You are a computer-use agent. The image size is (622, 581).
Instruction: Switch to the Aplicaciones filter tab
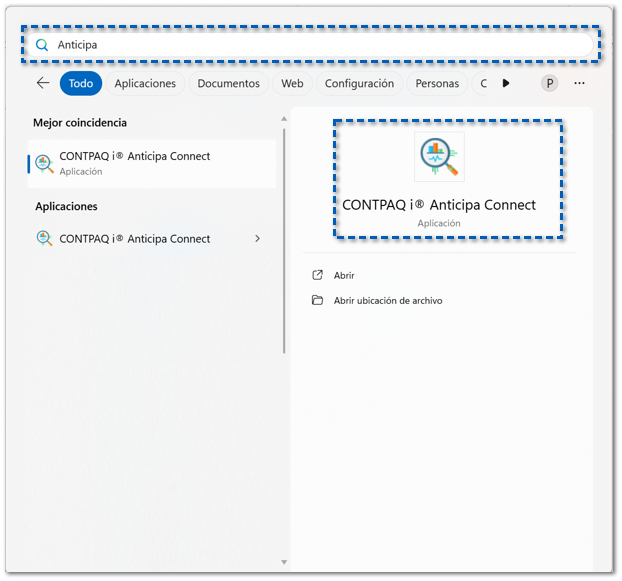(x=145, y=83)
